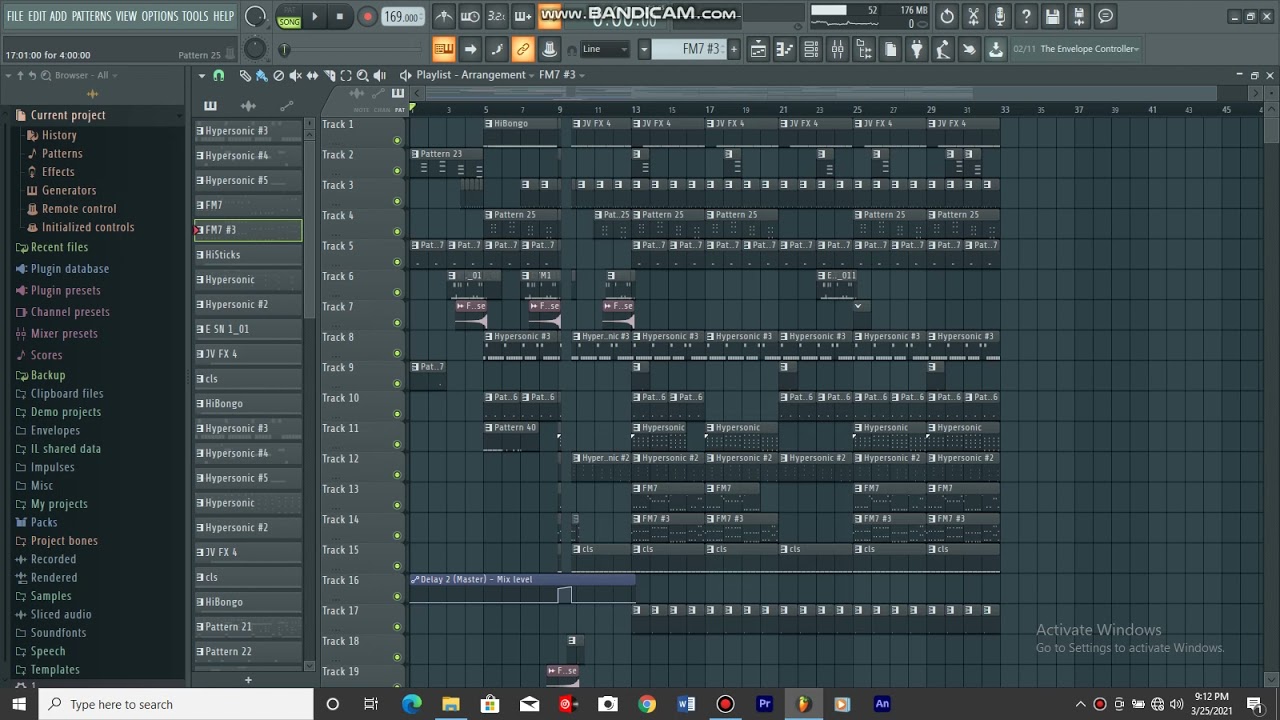1280x720 pixels.
Task: Click the plus button below pattern list
Action: tap(248, 680)
